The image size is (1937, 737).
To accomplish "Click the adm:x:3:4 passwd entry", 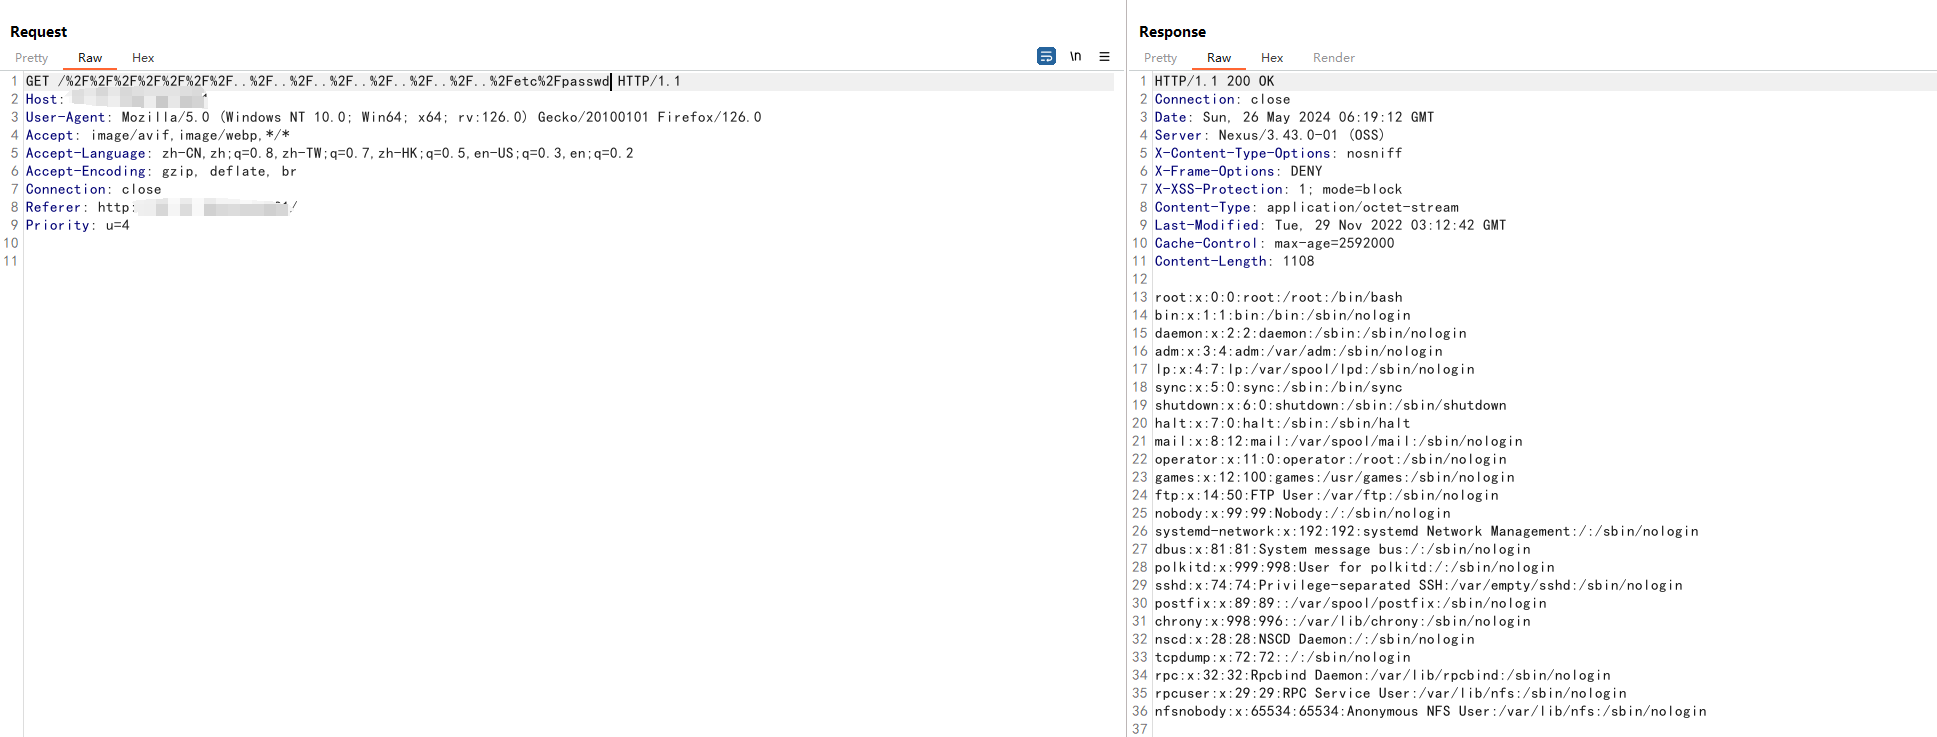I will point(1298,351).
